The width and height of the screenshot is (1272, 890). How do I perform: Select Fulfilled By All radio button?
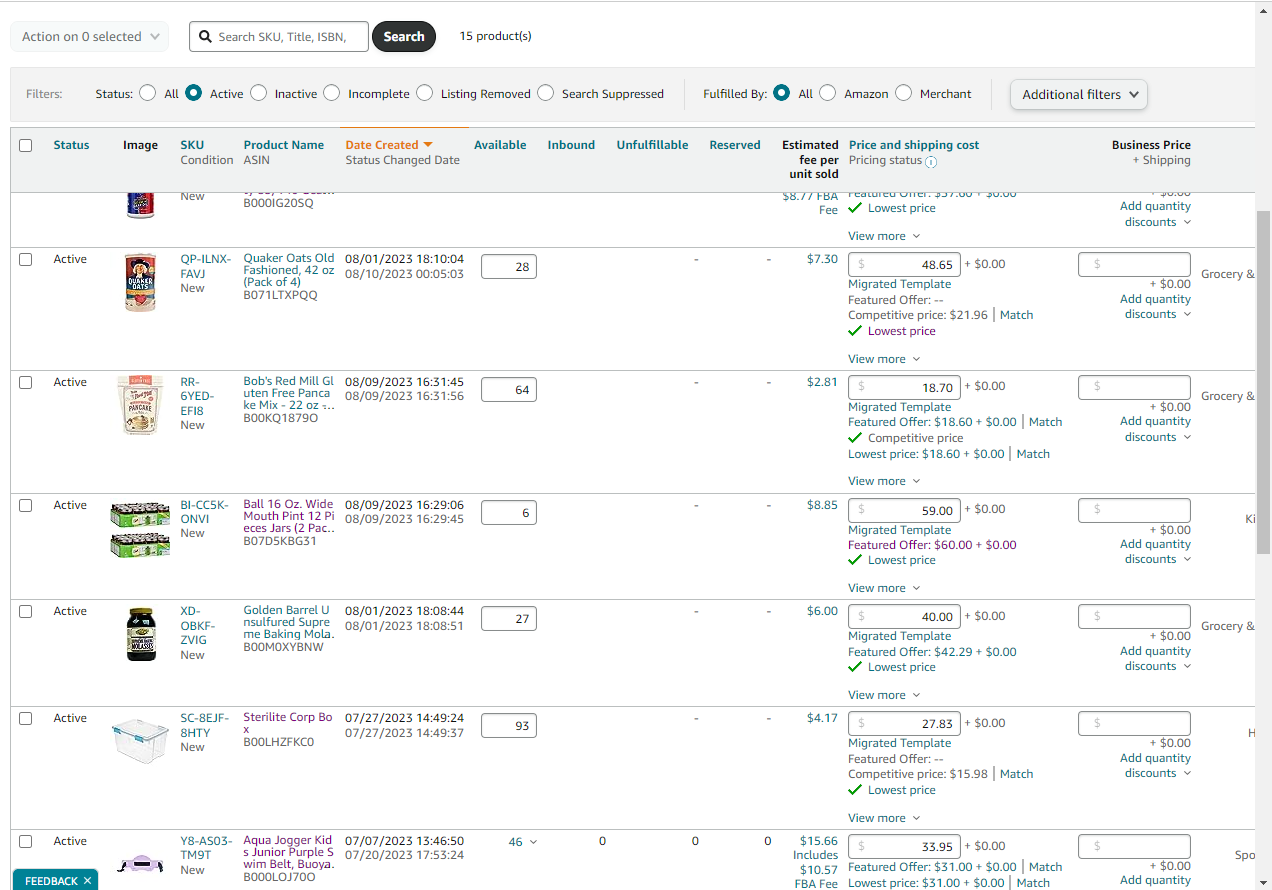(782, 93)
